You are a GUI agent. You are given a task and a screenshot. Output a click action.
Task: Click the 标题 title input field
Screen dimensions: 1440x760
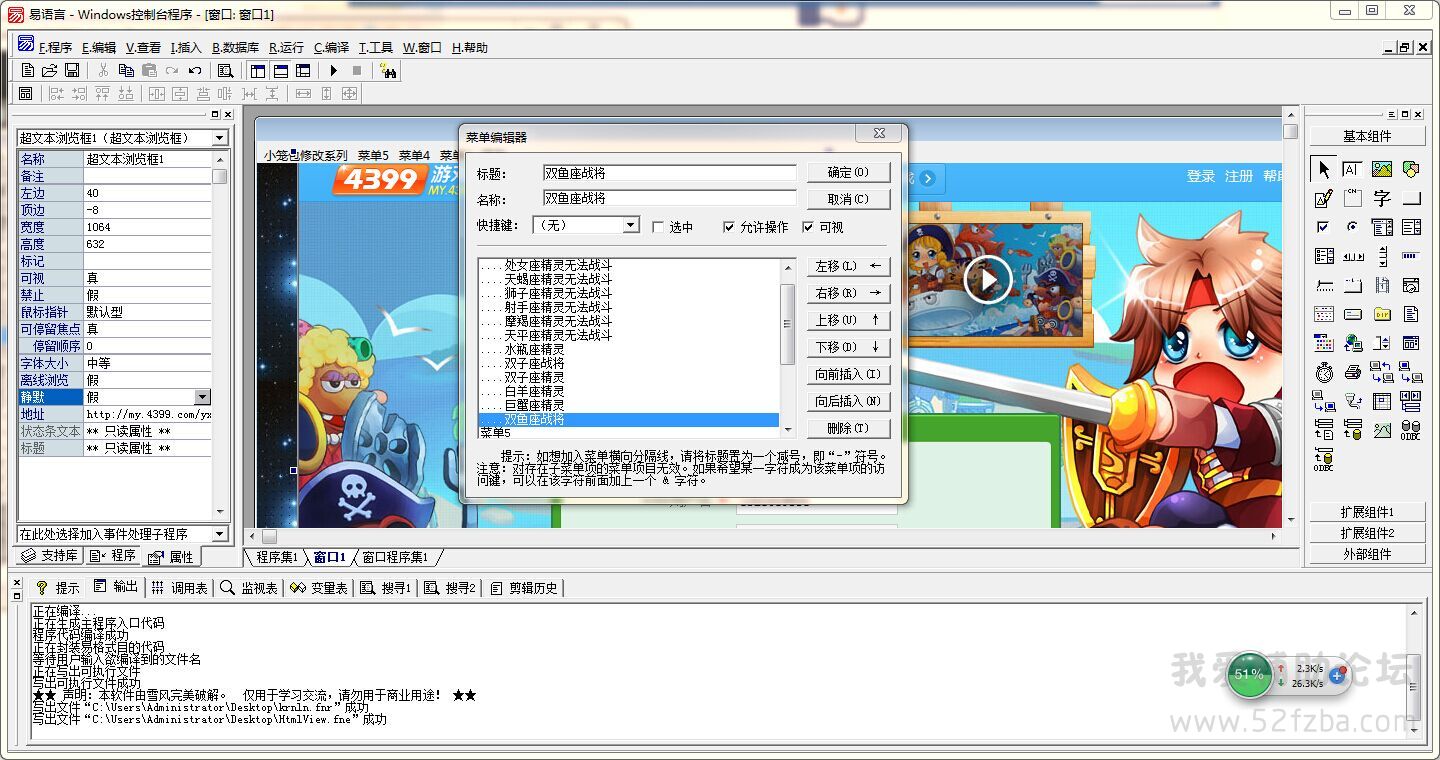pyautogui.click(x=669, y=173)
